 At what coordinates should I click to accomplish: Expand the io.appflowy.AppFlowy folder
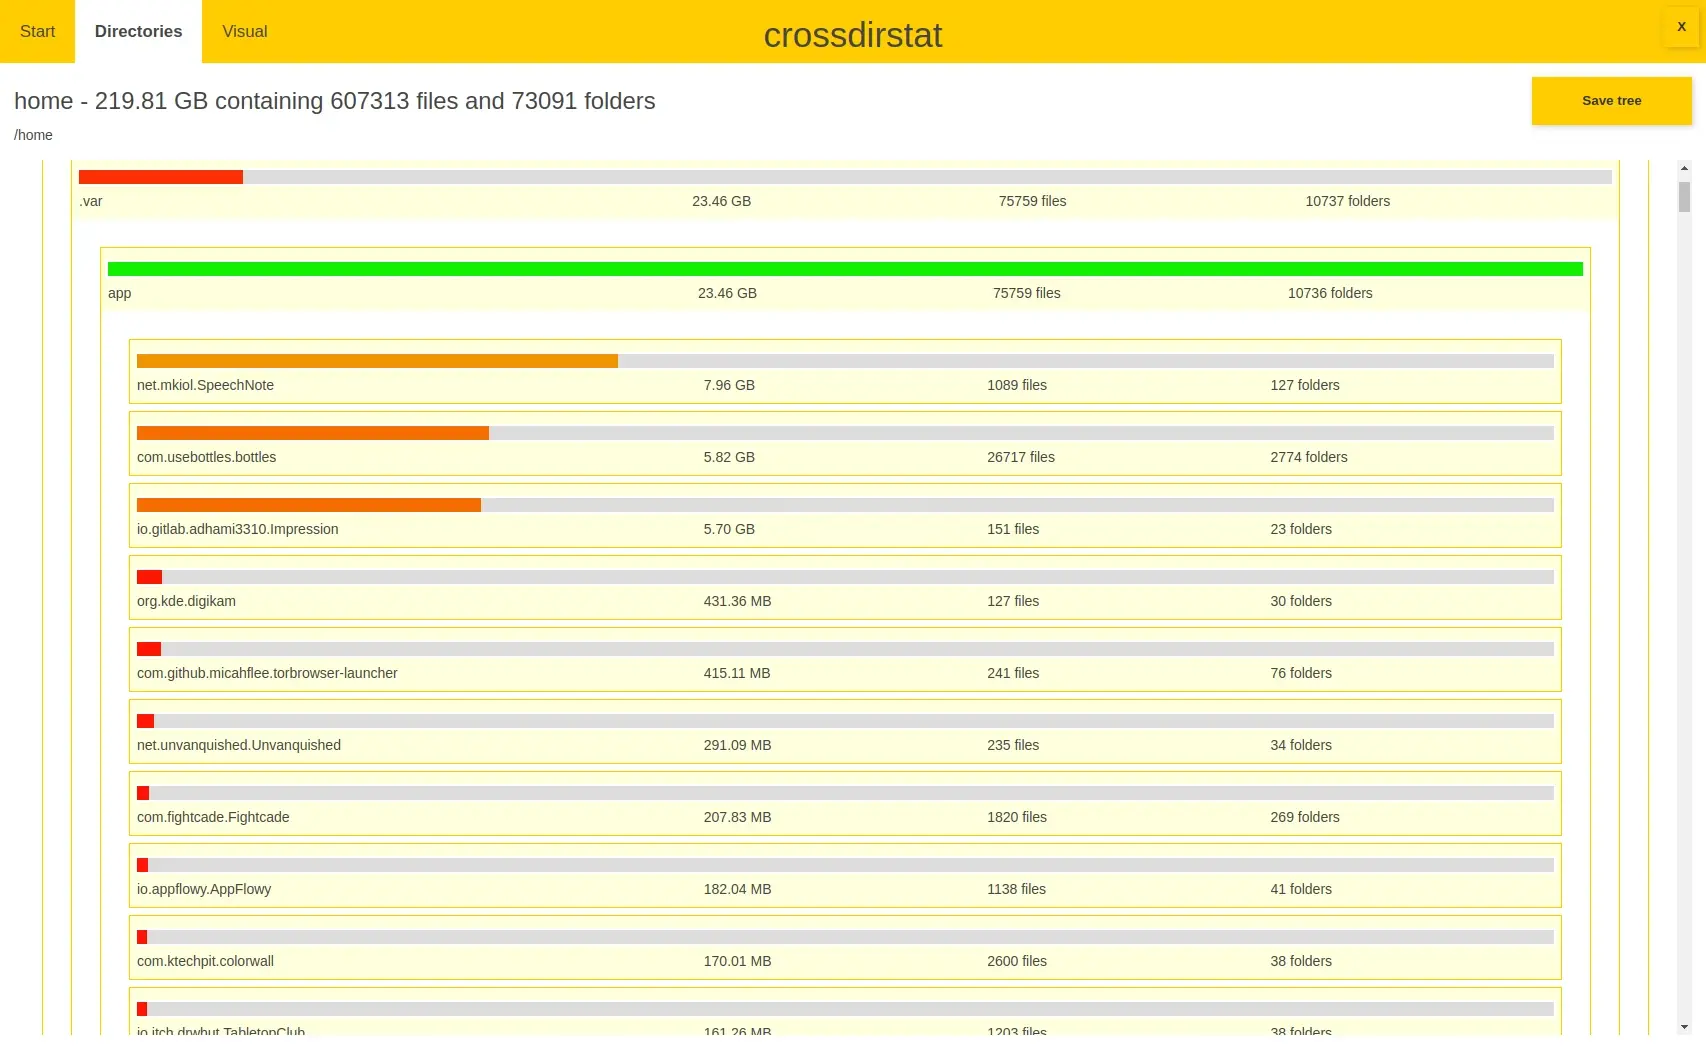[x=845, y=876]
